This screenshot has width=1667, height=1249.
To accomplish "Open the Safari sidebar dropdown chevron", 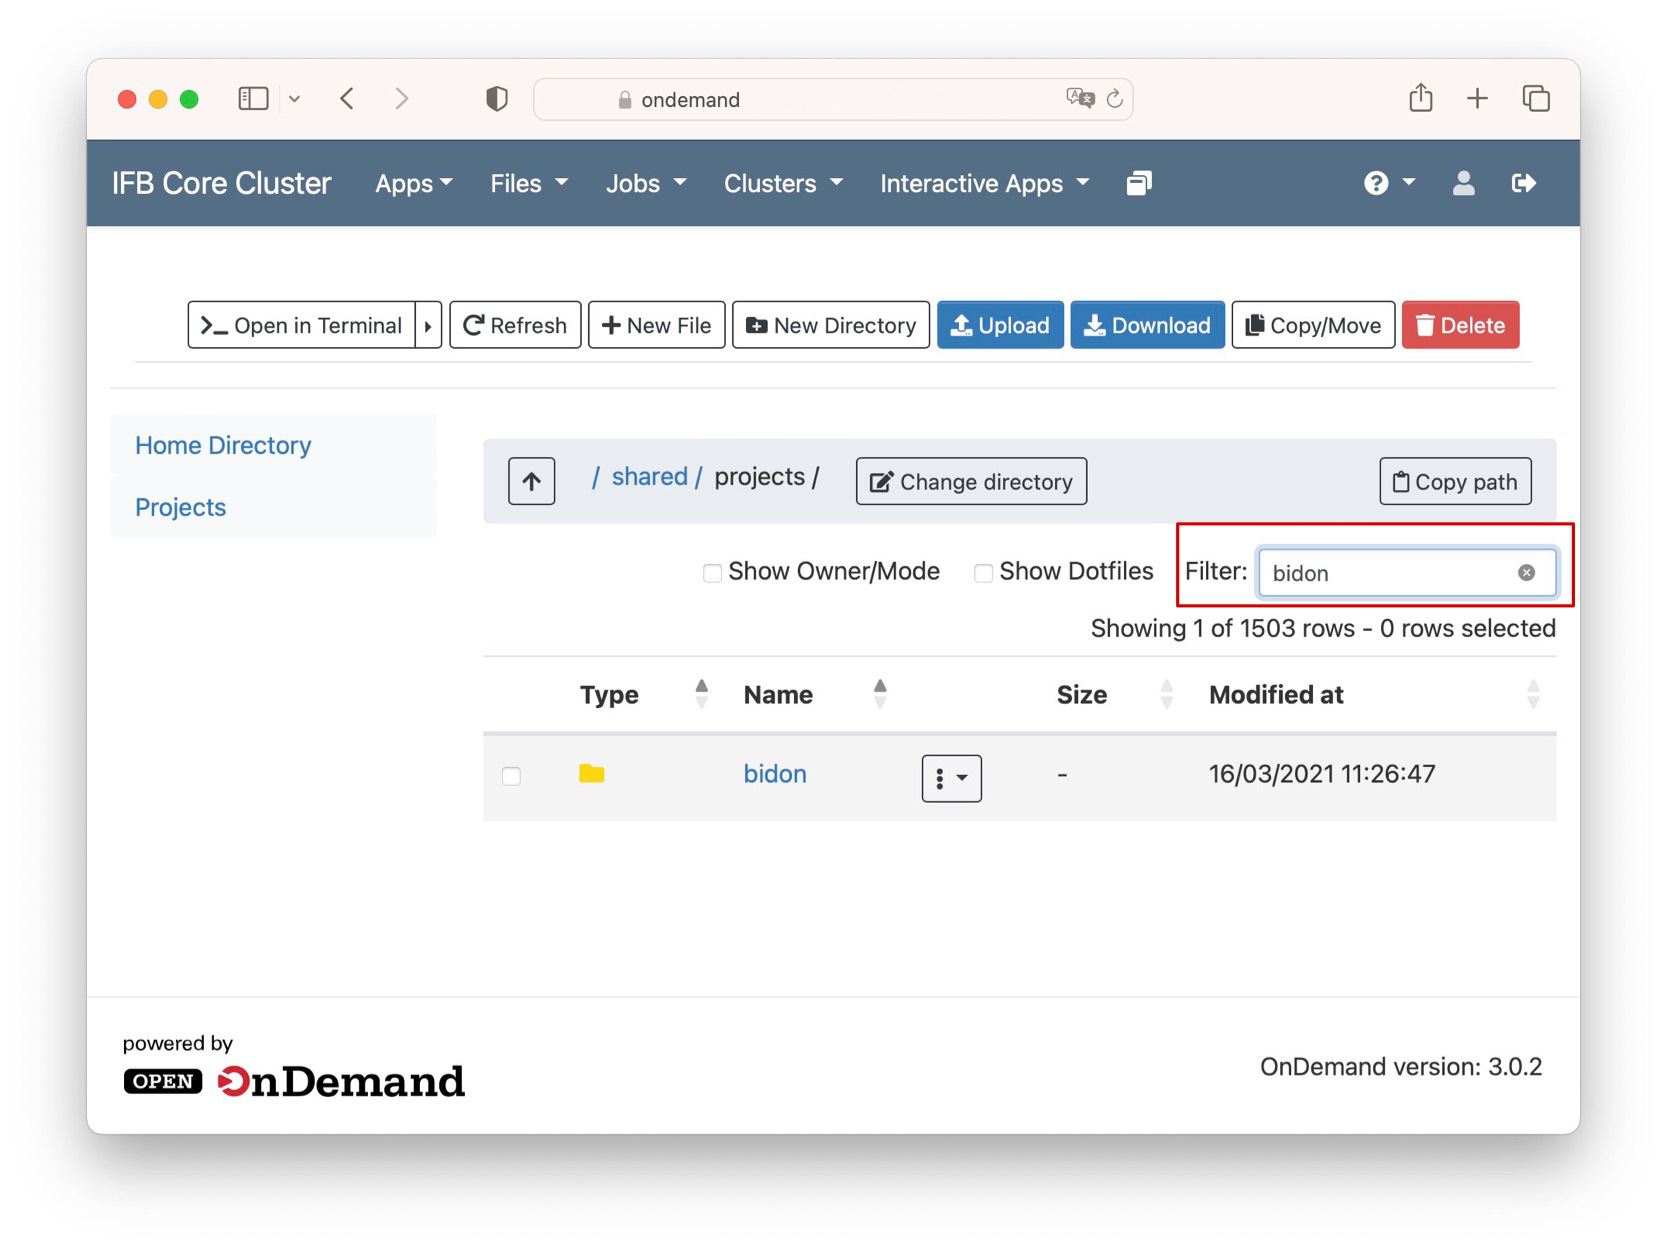I will (x=294, y=98).
